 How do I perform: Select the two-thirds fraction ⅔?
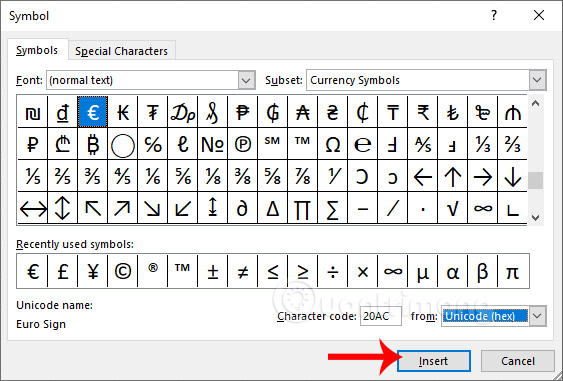(x=512, y=144)
